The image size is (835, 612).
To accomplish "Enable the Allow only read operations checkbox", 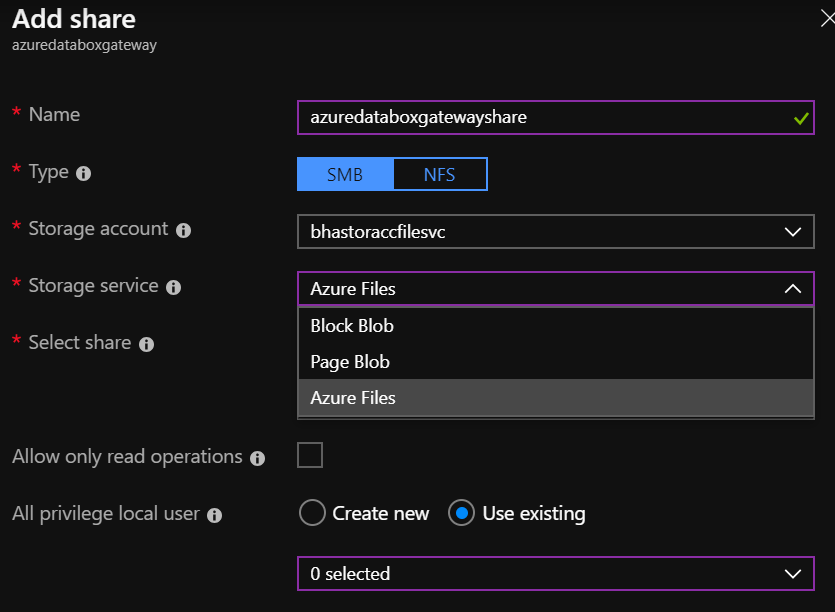I will point(310,456).
